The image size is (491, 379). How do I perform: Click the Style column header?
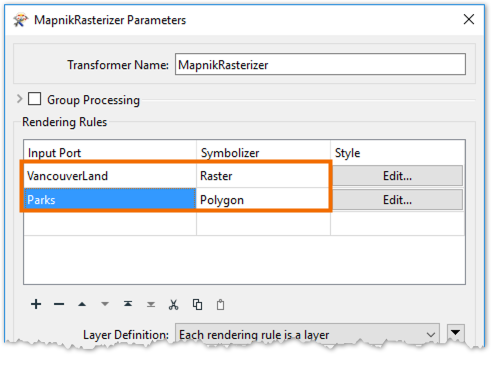pos(398,153)
